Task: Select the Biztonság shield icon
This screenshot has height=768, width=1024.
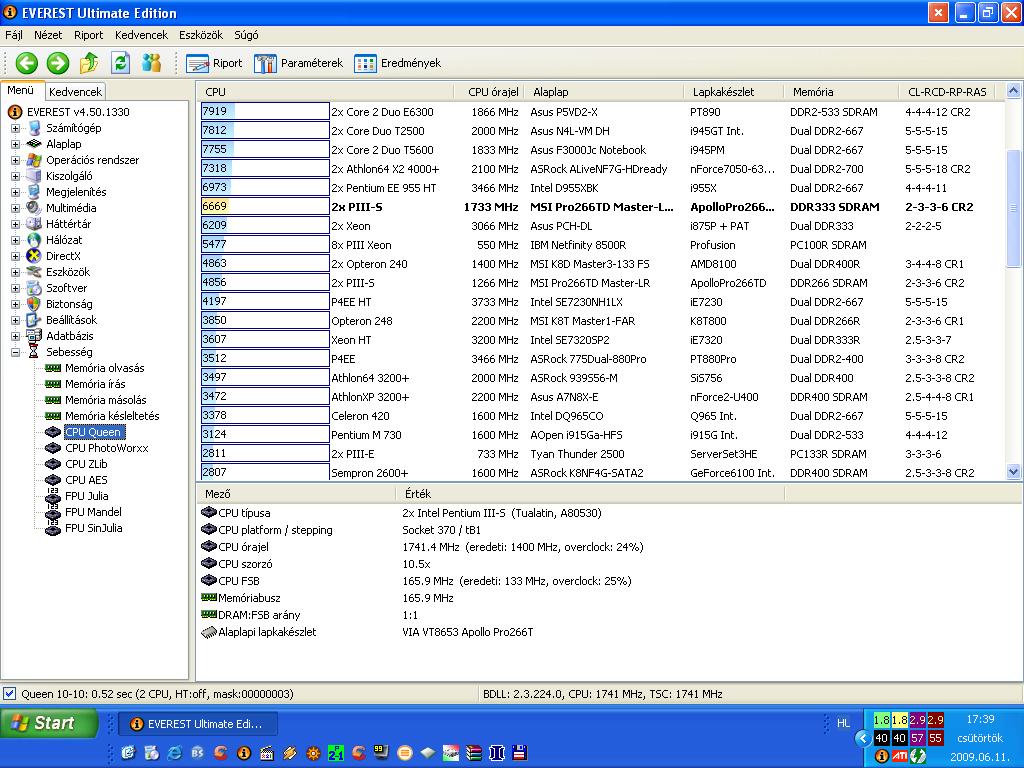Action: point(34,304)
